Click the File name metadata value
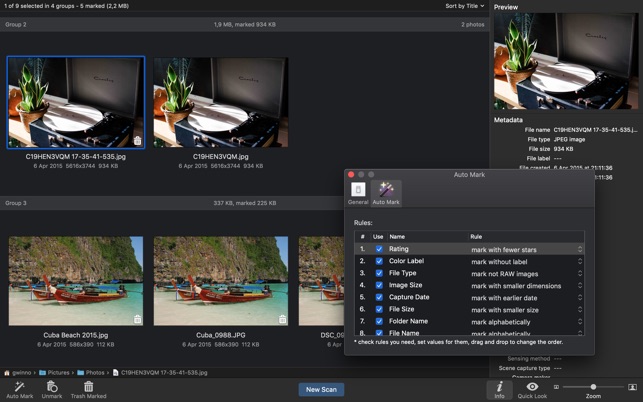This screenshot has width=643, height=402. 595,130
